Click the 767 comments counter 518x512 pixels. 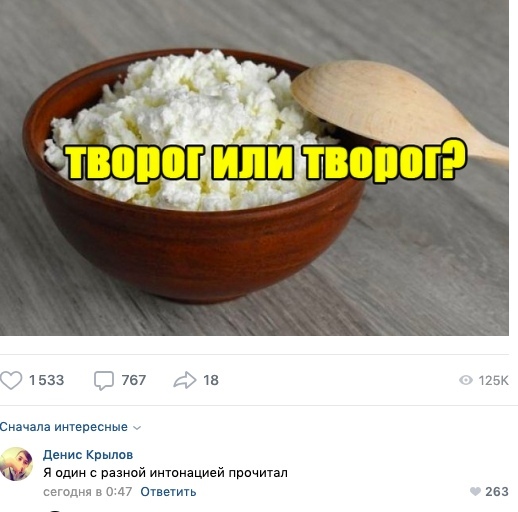tap(134, 380)
